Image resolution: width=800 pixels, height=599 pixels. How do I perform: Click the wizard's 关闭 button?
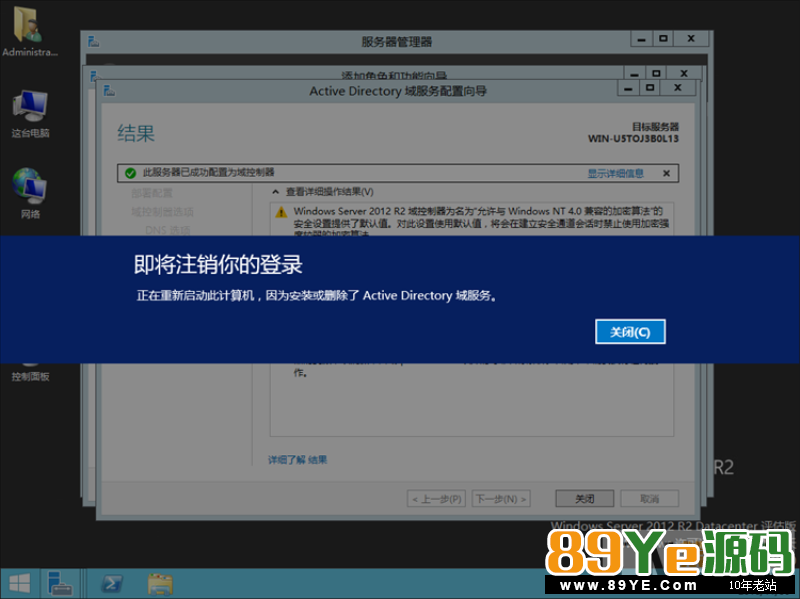click(585, 498)
